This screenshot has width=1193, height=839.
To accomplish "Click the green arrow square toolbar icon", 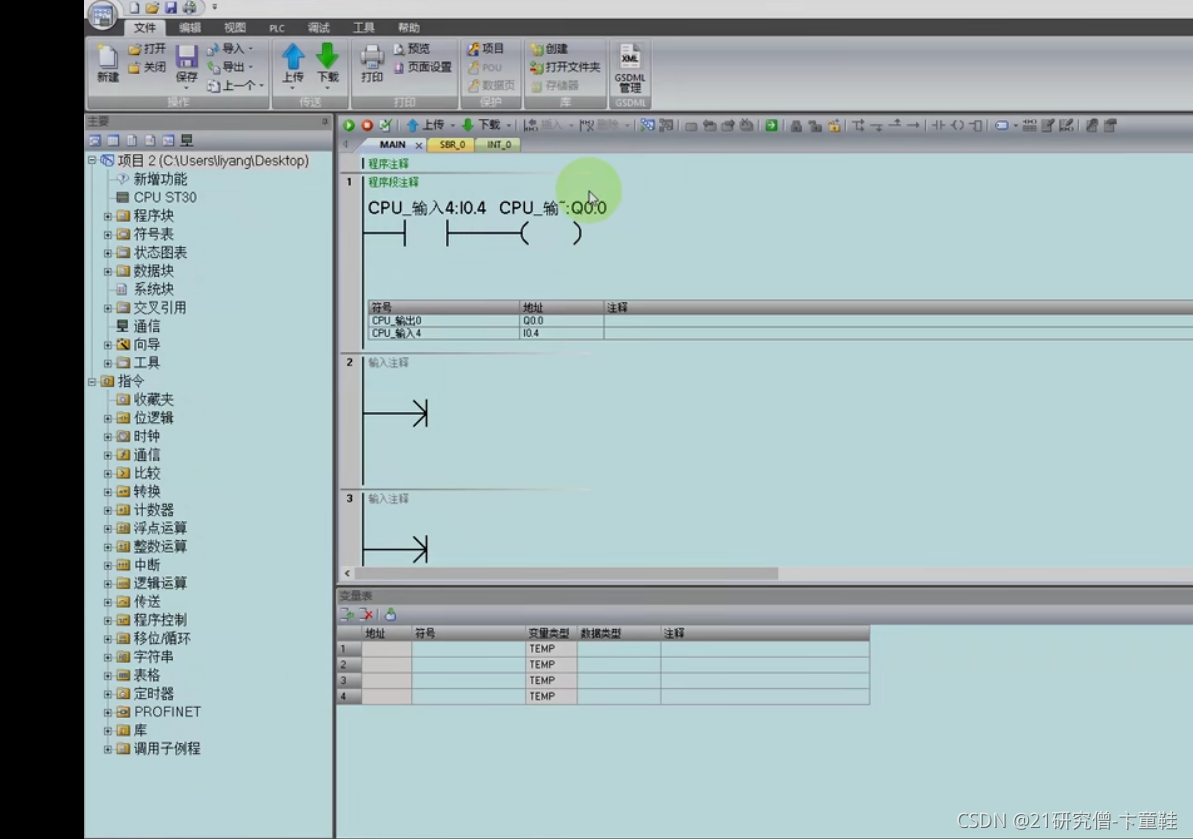I will [771, 126].
